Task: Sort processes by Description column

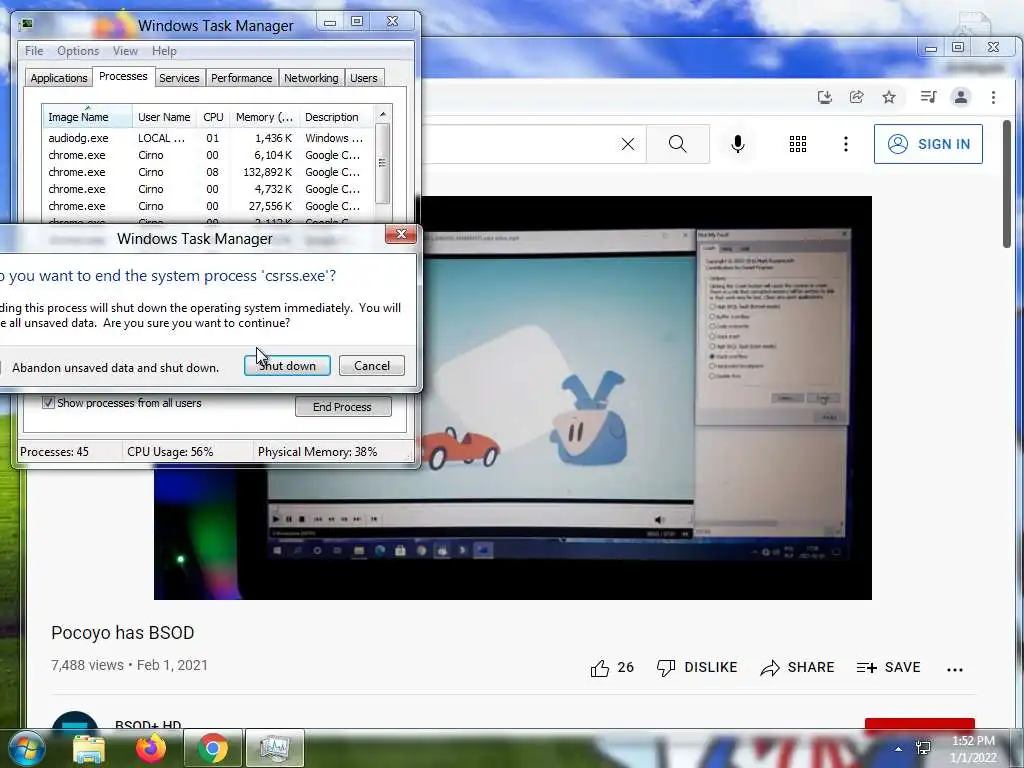Action: 336,117
